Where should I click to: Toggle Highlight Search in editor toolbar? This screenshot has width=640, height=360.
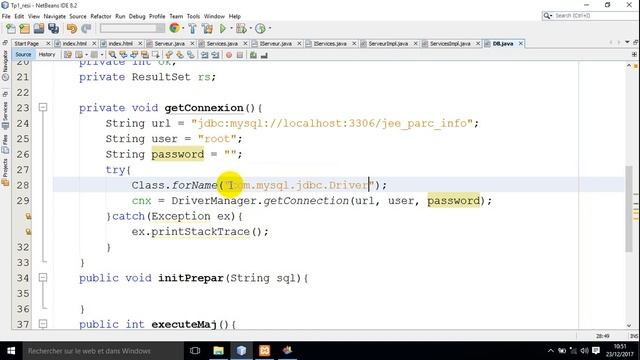click(145, 55)
